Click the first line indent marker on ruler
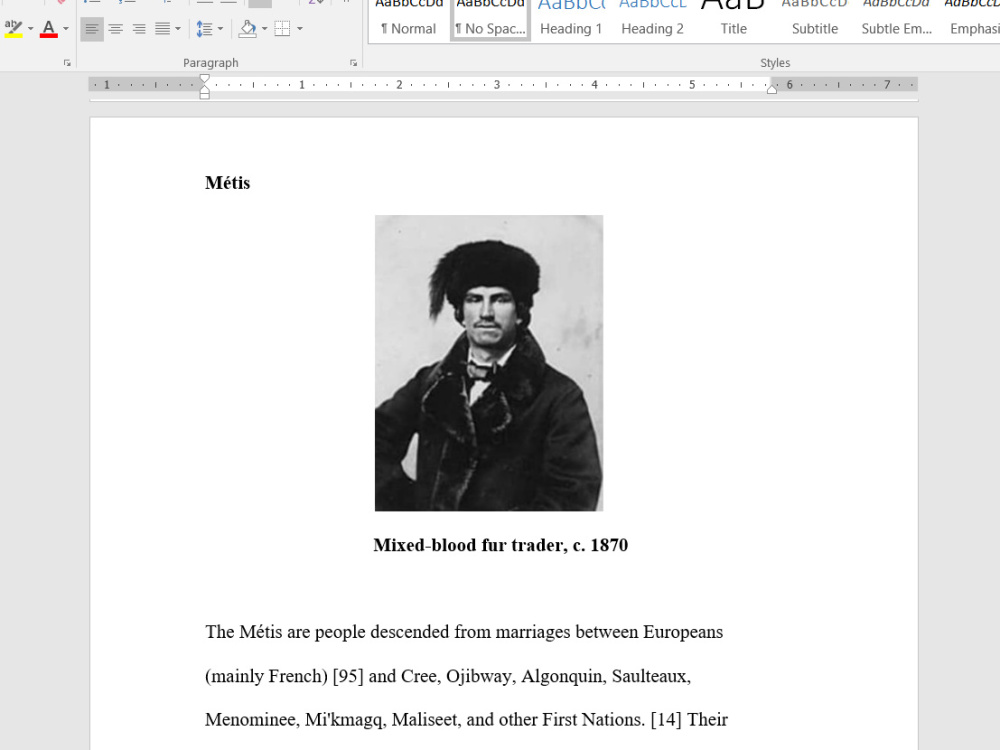1000x750 pixels. coord(205,79)
